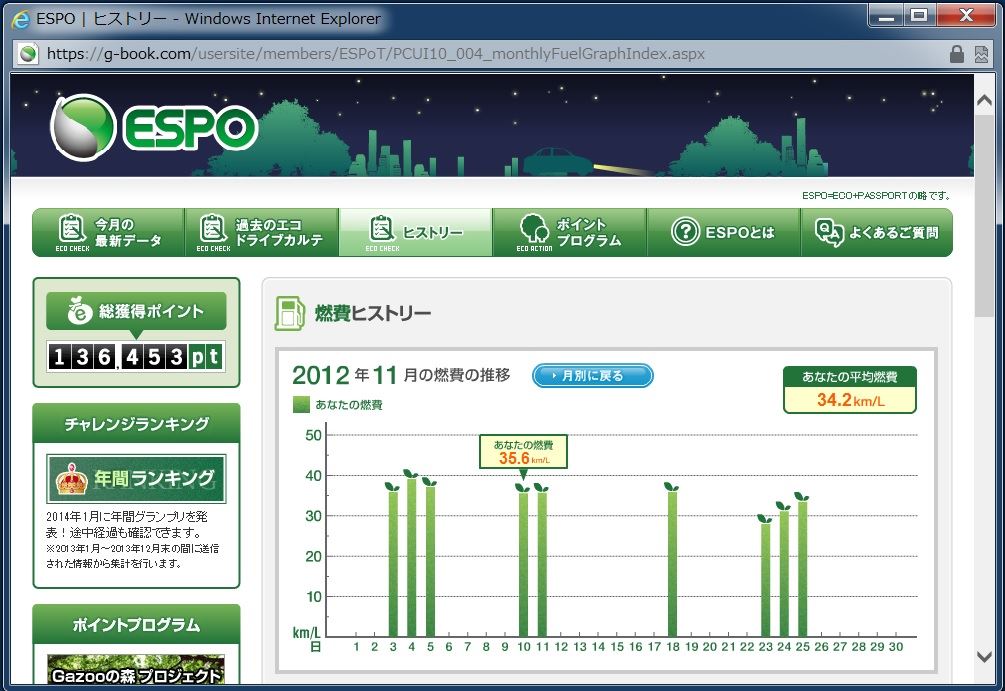Minimize the Internet Explorer window

coord(886,16)
